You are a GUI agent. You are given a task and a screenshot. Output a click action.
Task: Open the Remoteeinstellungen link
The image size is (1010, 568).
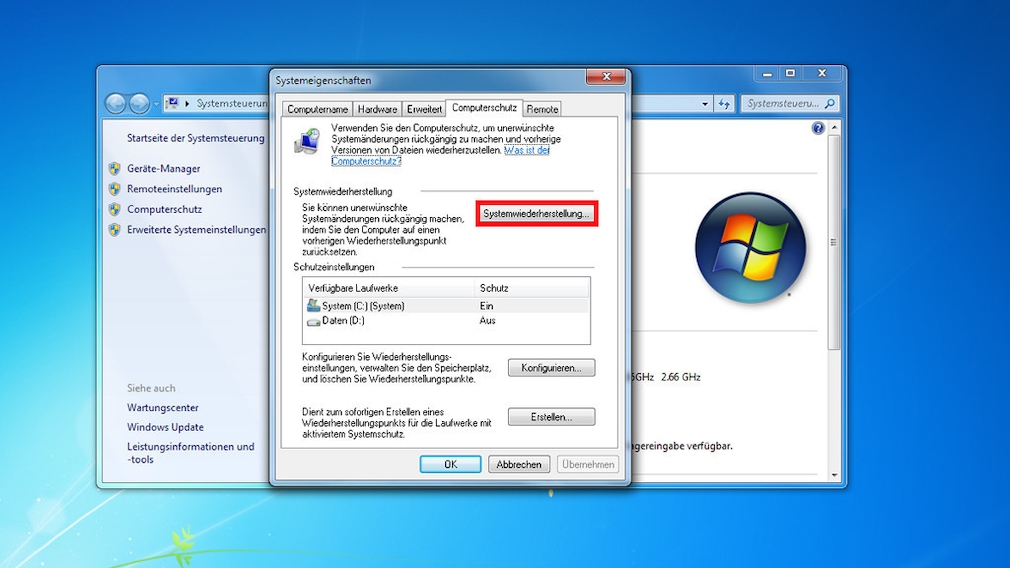pos(175,189)
